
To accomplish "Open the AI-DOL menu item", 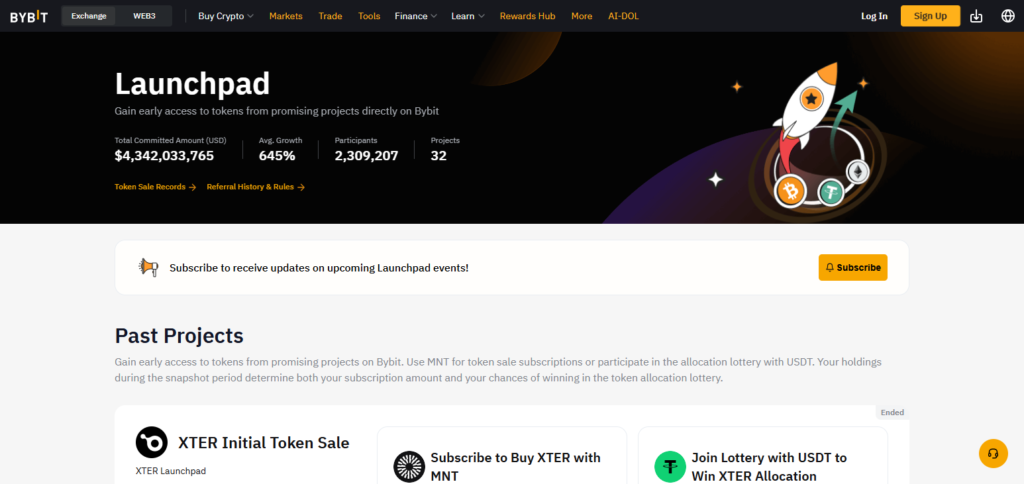I will (x=624, y=16).
